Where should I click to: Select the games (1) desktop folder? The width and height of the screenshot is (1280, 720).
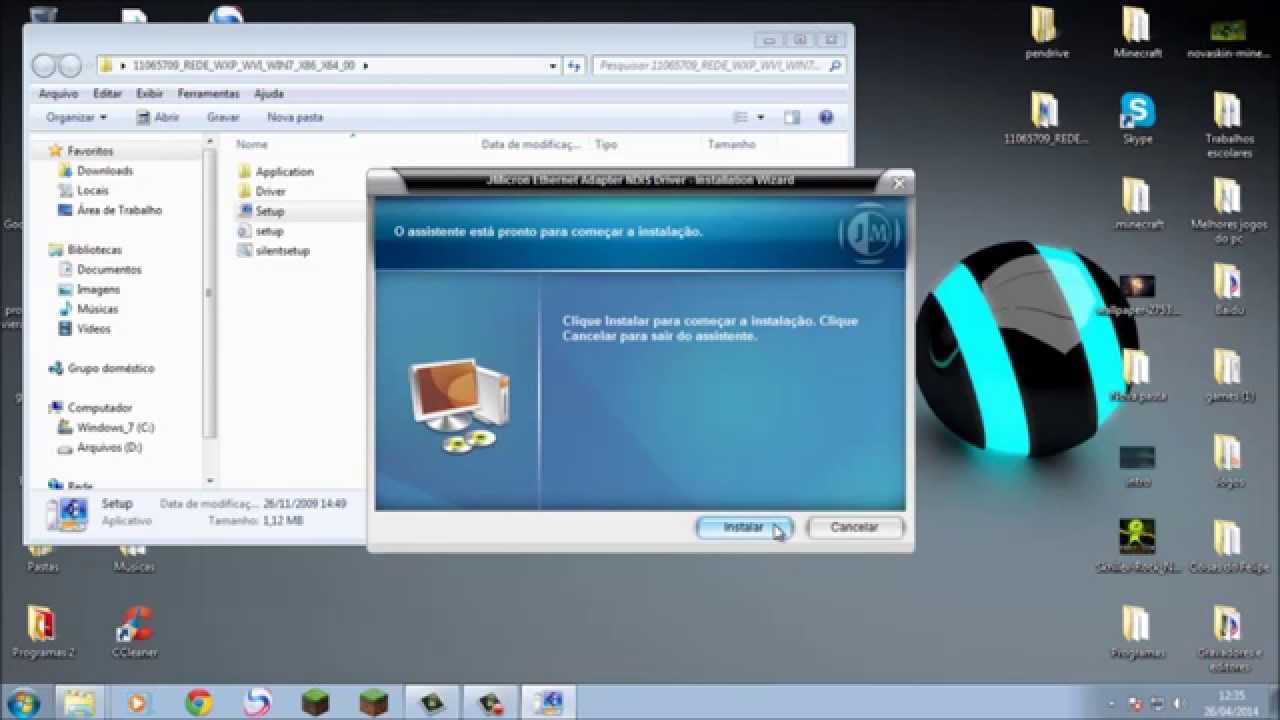coord(1228,376)
